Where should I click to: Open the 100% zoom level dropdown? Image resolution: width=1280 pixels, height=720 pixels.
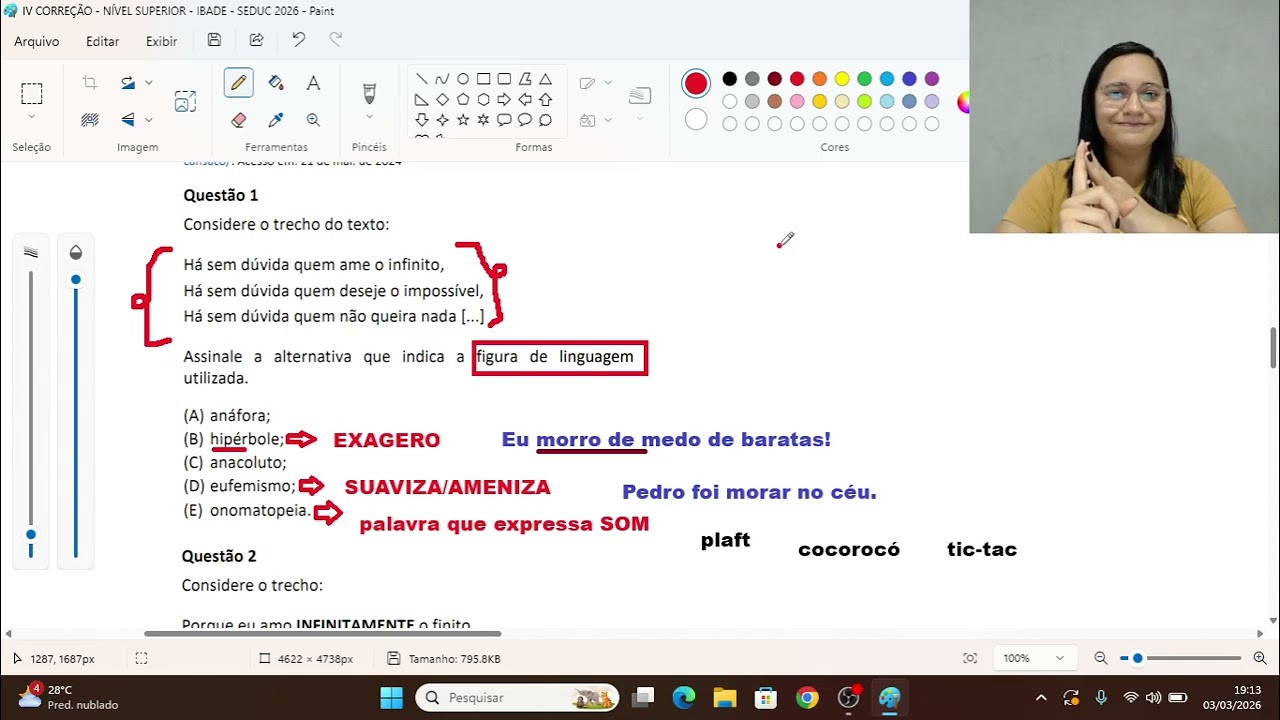pos(1033,658)
